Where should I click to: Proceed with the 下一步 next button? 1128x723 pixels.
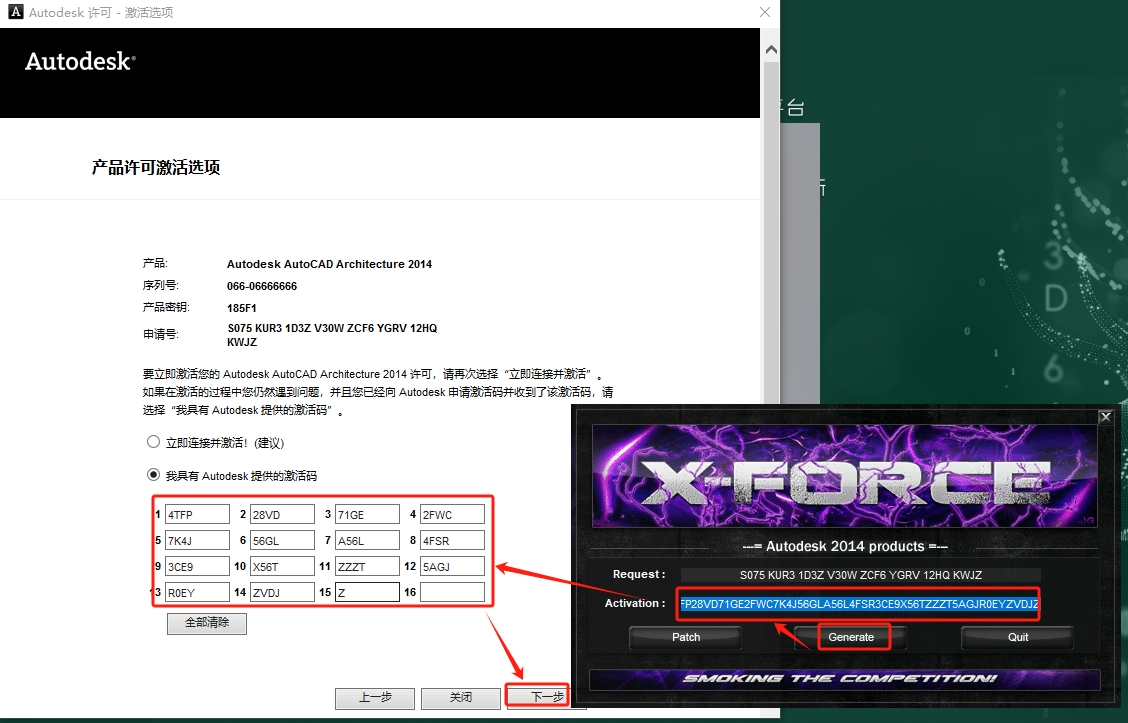click(x=546, y=697)
